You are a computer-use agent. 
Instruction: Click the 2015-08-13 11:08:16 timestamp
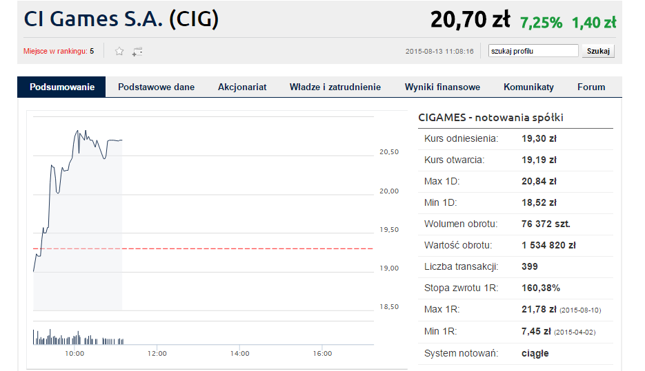pos(439,51)
